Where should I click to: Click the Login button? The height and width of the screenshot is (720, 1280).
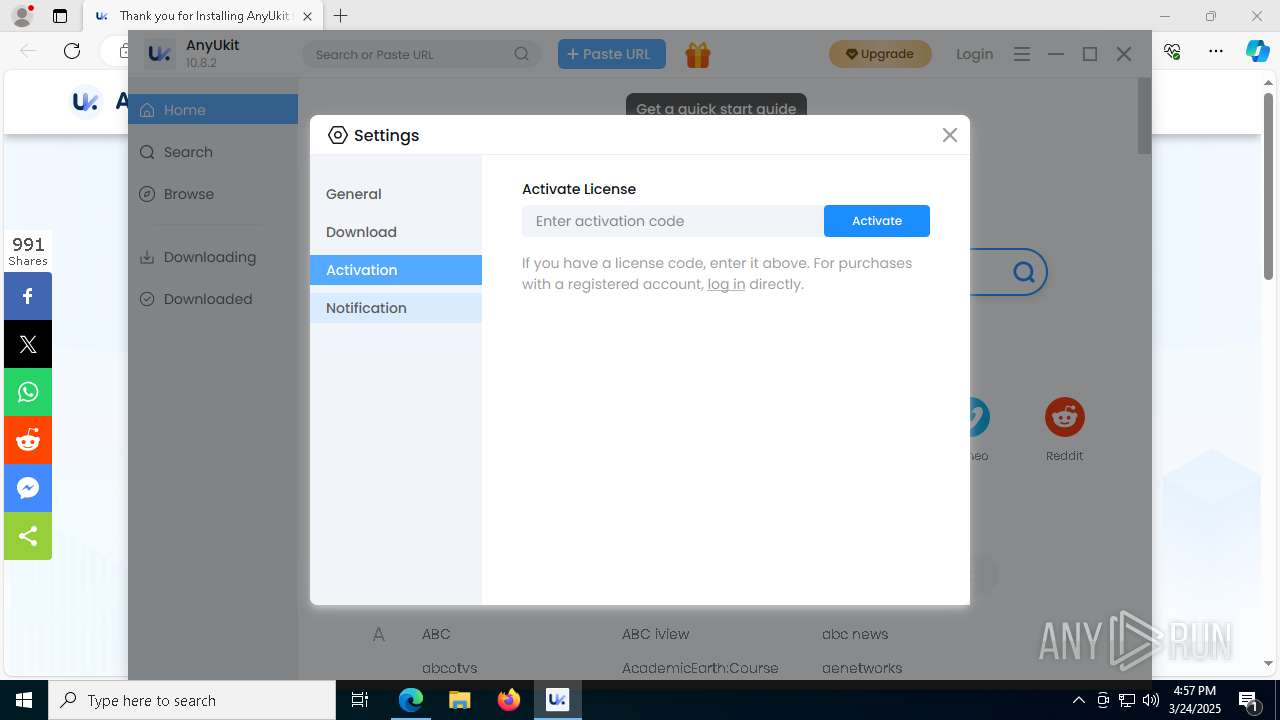click(x=974, y=54)
